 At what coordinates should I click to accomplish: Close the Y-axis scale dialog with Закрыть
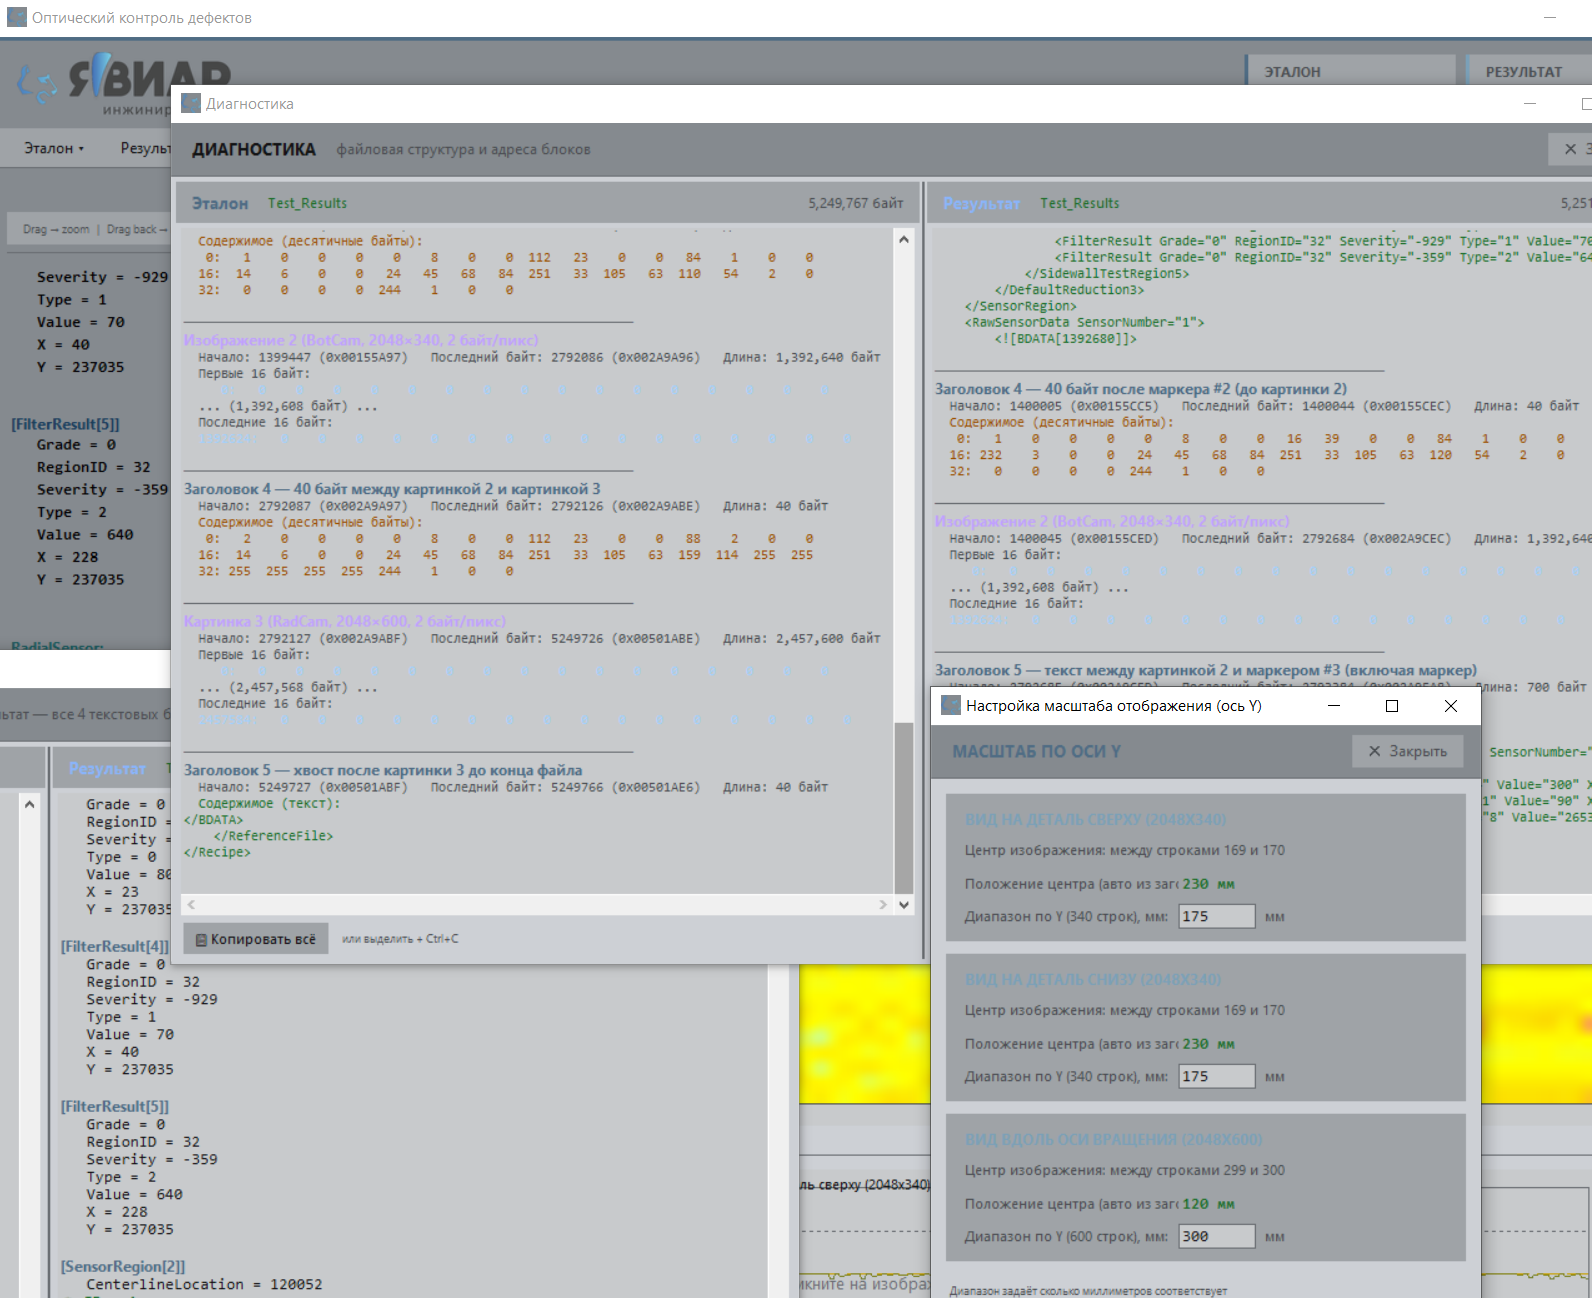(1407, 751)
